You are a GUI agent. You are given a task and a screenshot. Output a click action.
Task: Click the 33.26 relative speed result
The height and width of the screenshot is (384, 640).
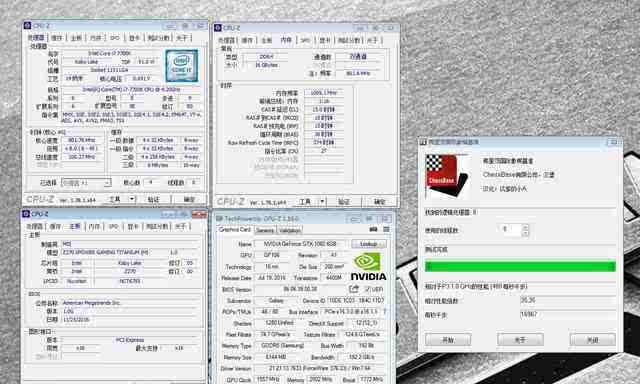[x=568, y=300]
